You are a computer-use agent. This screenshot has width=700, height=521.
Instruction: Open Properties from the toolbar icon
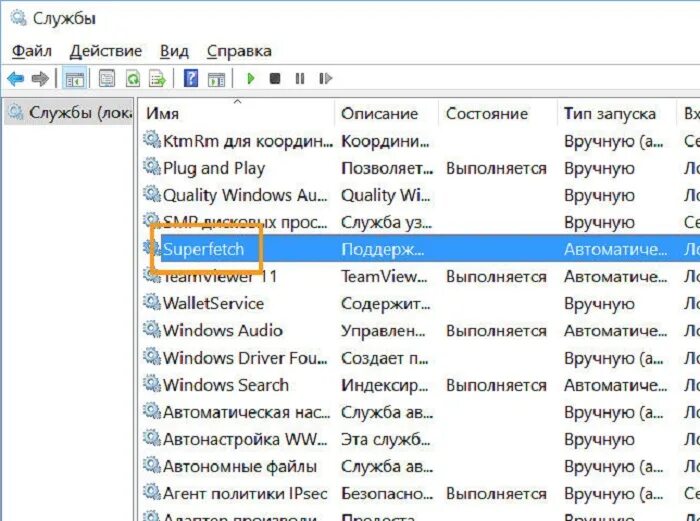[x=107, y=79]
